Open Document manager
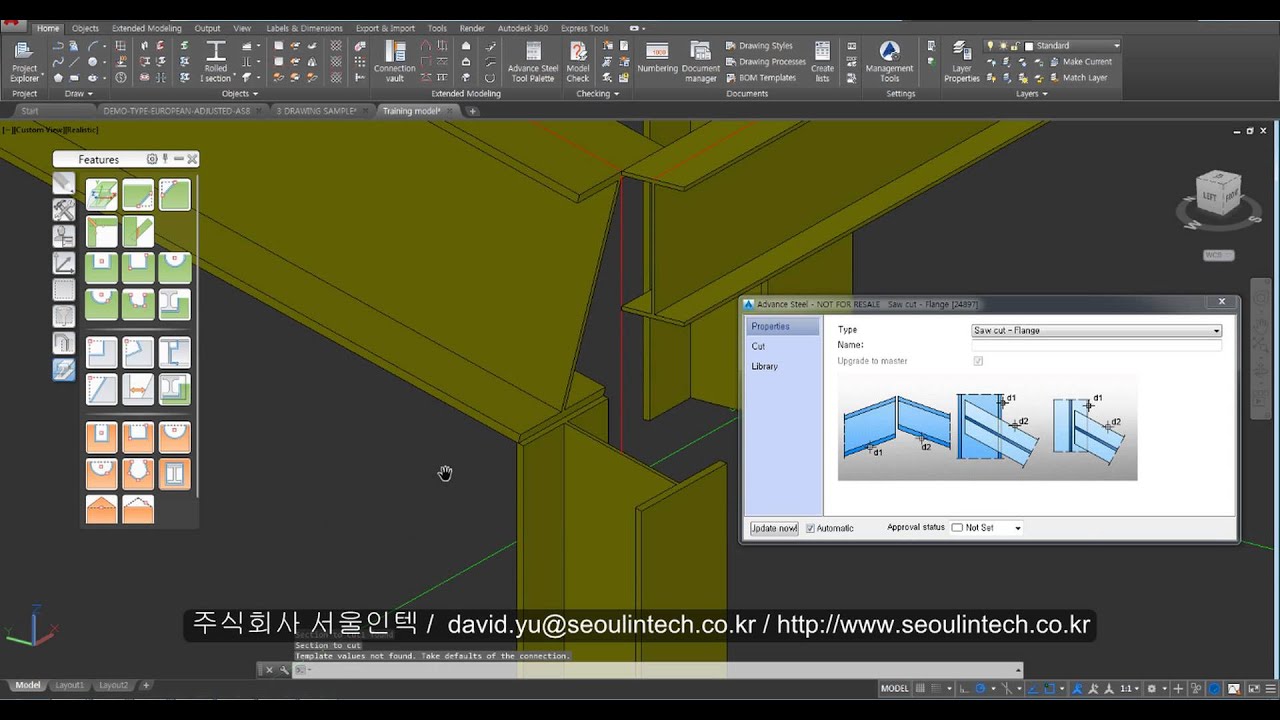Image resolution: width=1280 pixels, height=720 pixels. click(x=700, y=62)
